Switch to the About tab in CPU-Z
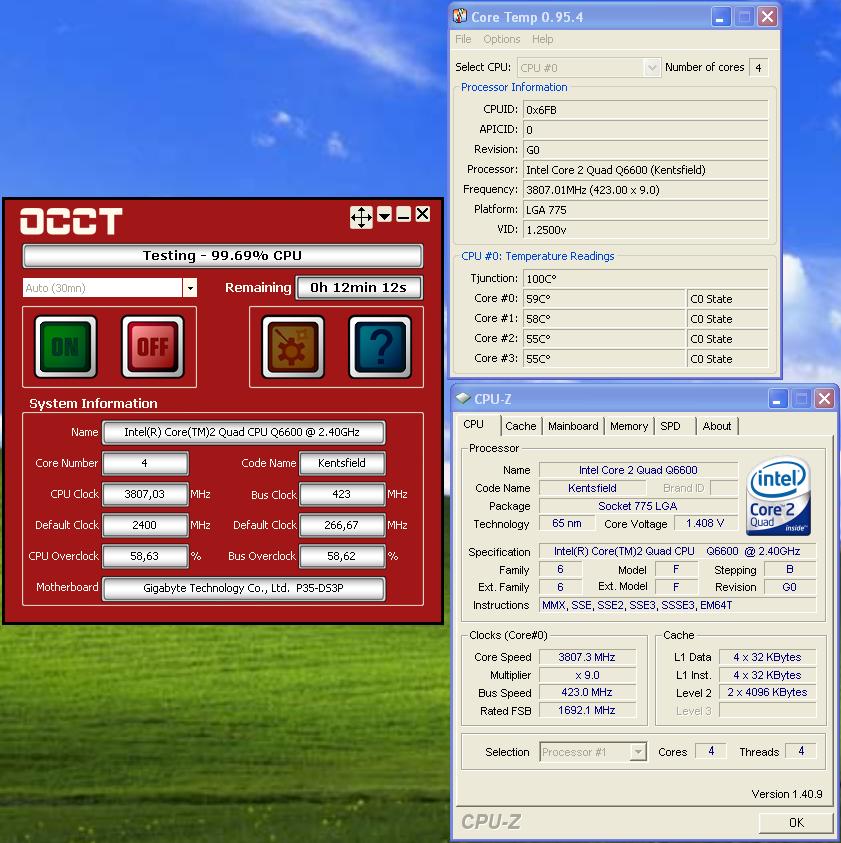841x843 pixels. (x=717, y=426)
